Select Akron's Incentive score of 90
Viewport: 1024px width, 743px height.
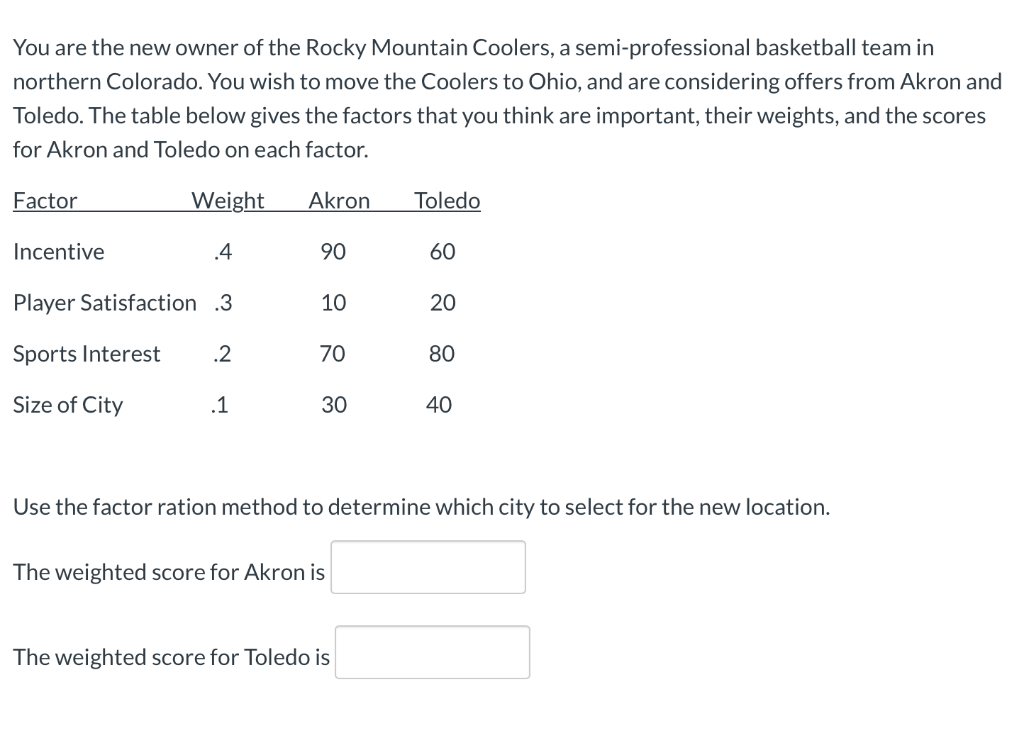point(333,252)
